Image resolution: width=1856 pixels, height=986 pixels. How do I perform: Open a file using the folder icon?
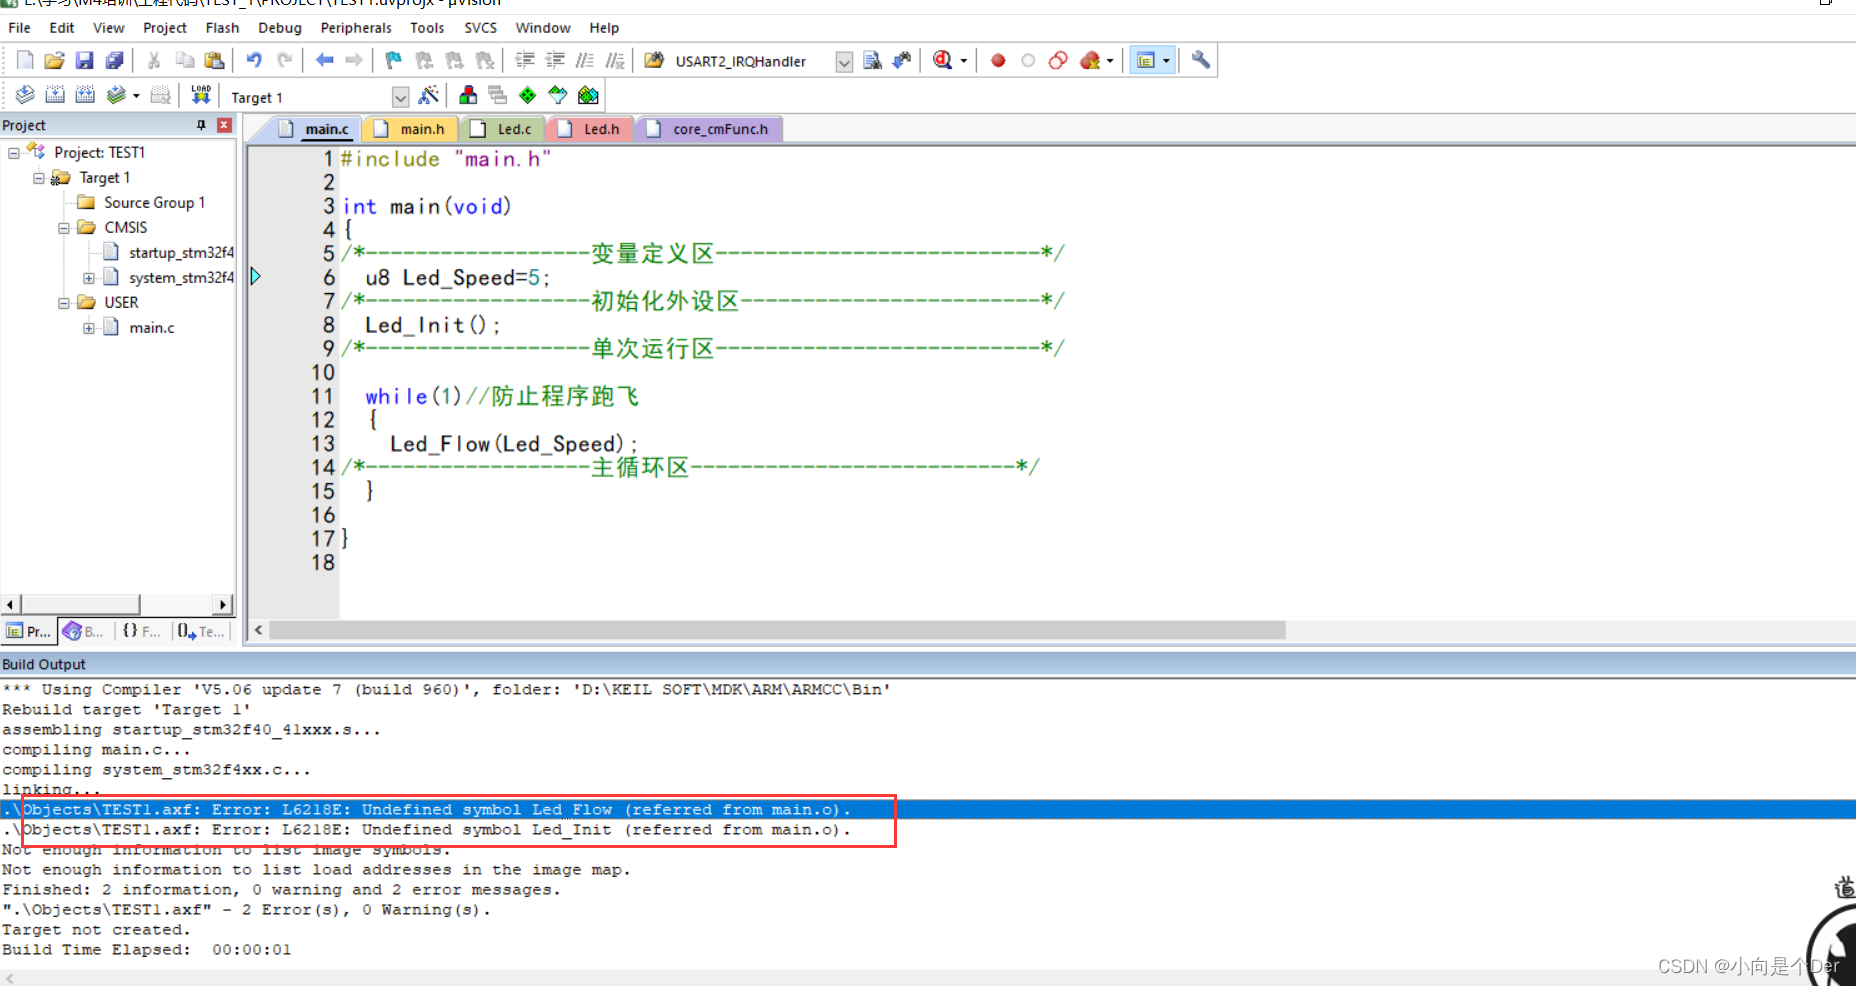(x=55, y=60)
